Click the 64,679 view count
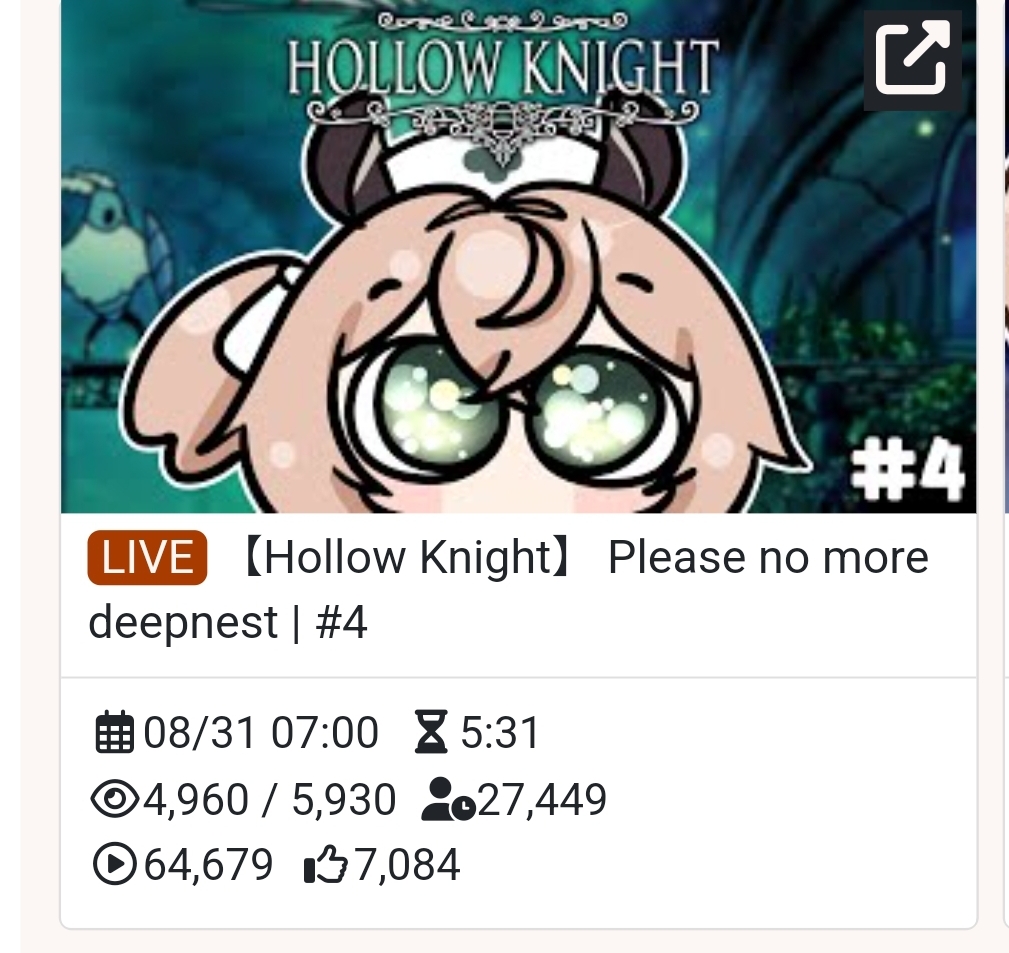This screenshot has width=1009, height=953. pyautogui.click(x=208, y=864)
